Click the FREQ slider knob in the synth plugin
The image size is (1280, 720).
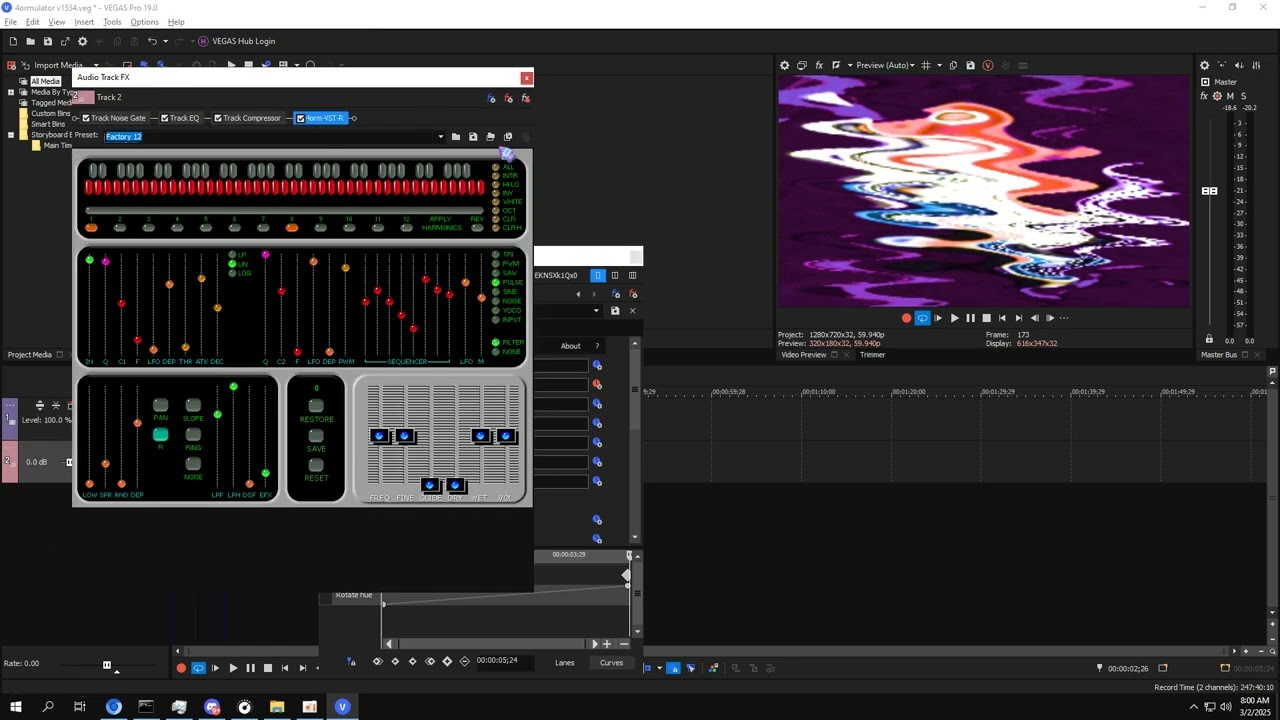coord(379,436)
